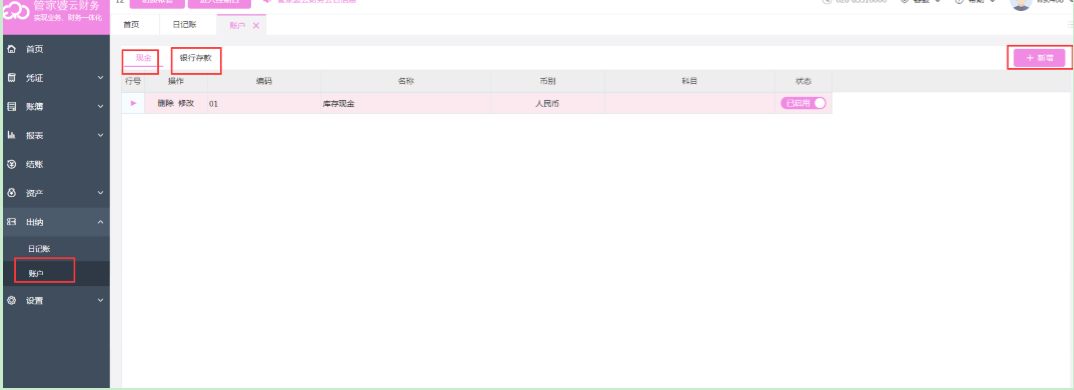Select the 凭证 voucher sidebar icon

tap(11, 78)
